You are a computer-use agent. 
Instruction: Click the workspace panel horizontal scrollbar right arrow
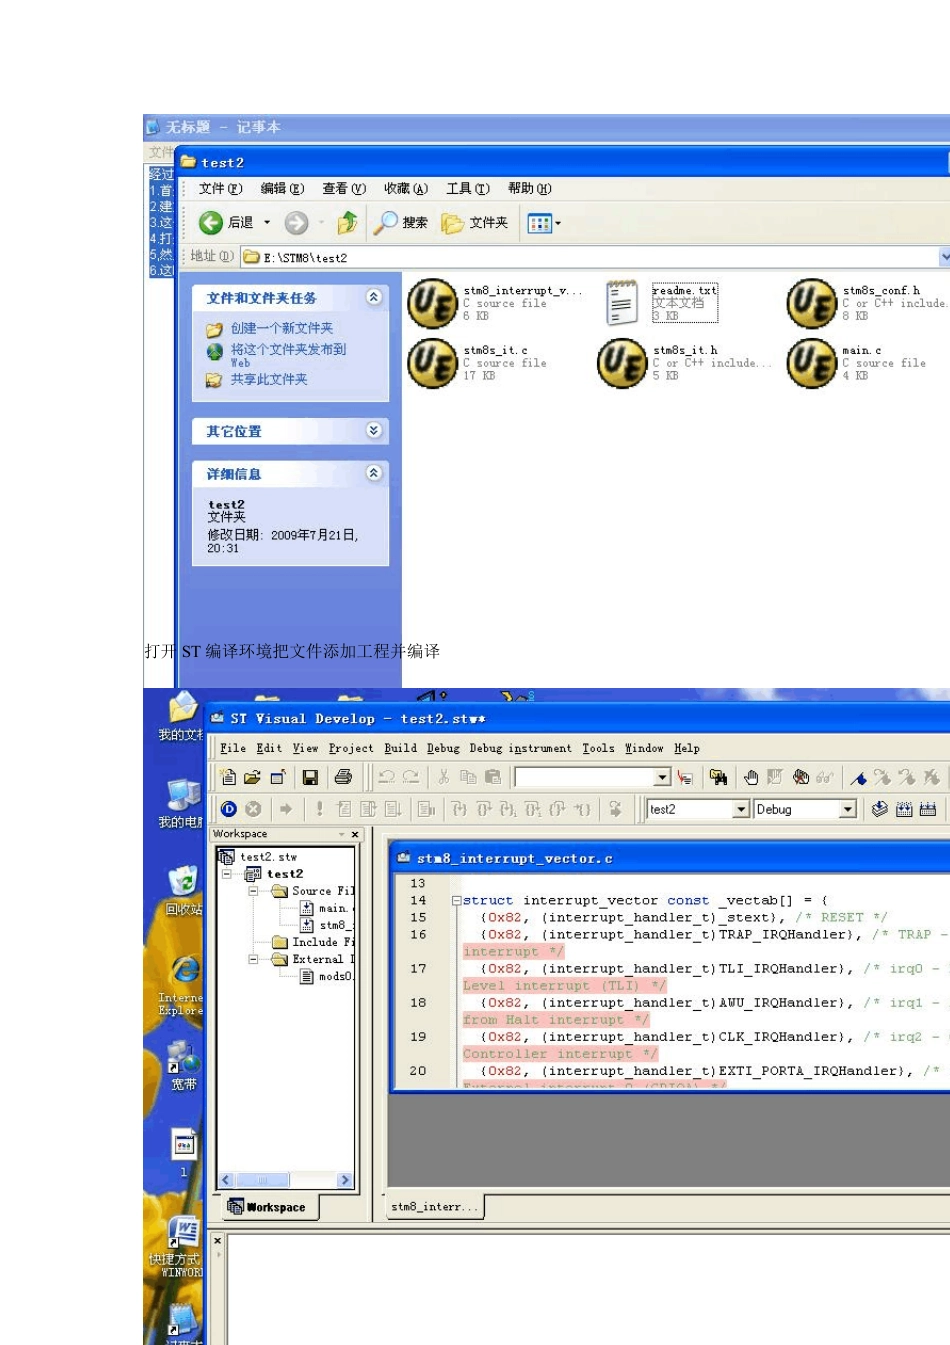pyautogui.click(x=345, y=1180)
